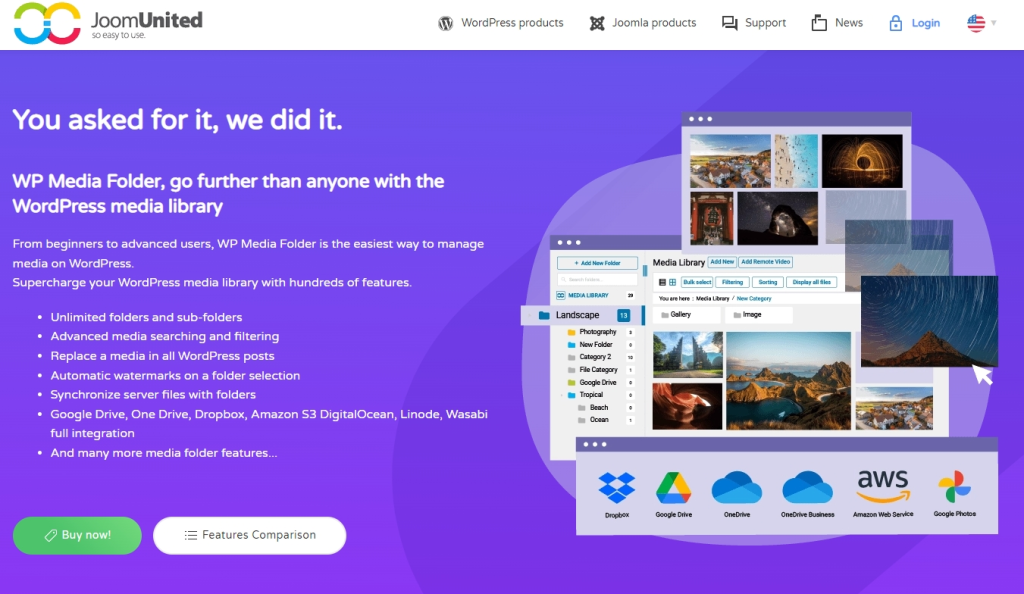
Task: Click the Login link
Action: (x=925, y=23)
